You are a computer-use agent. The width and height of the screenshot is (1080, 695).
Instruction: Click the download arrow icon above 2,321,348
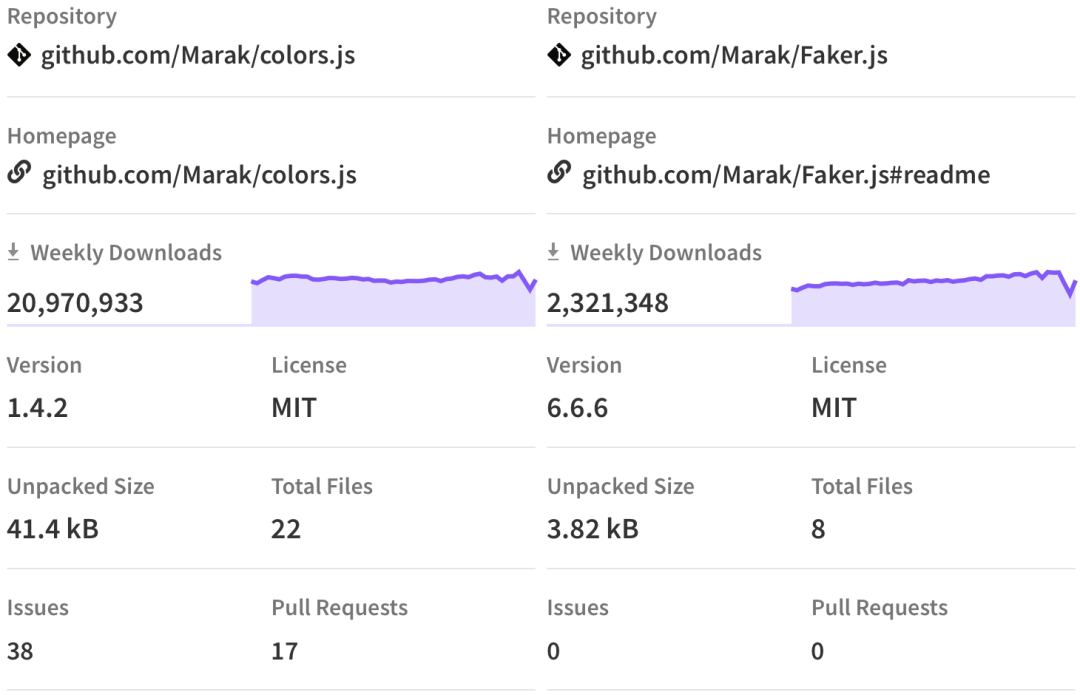[554, 253]
